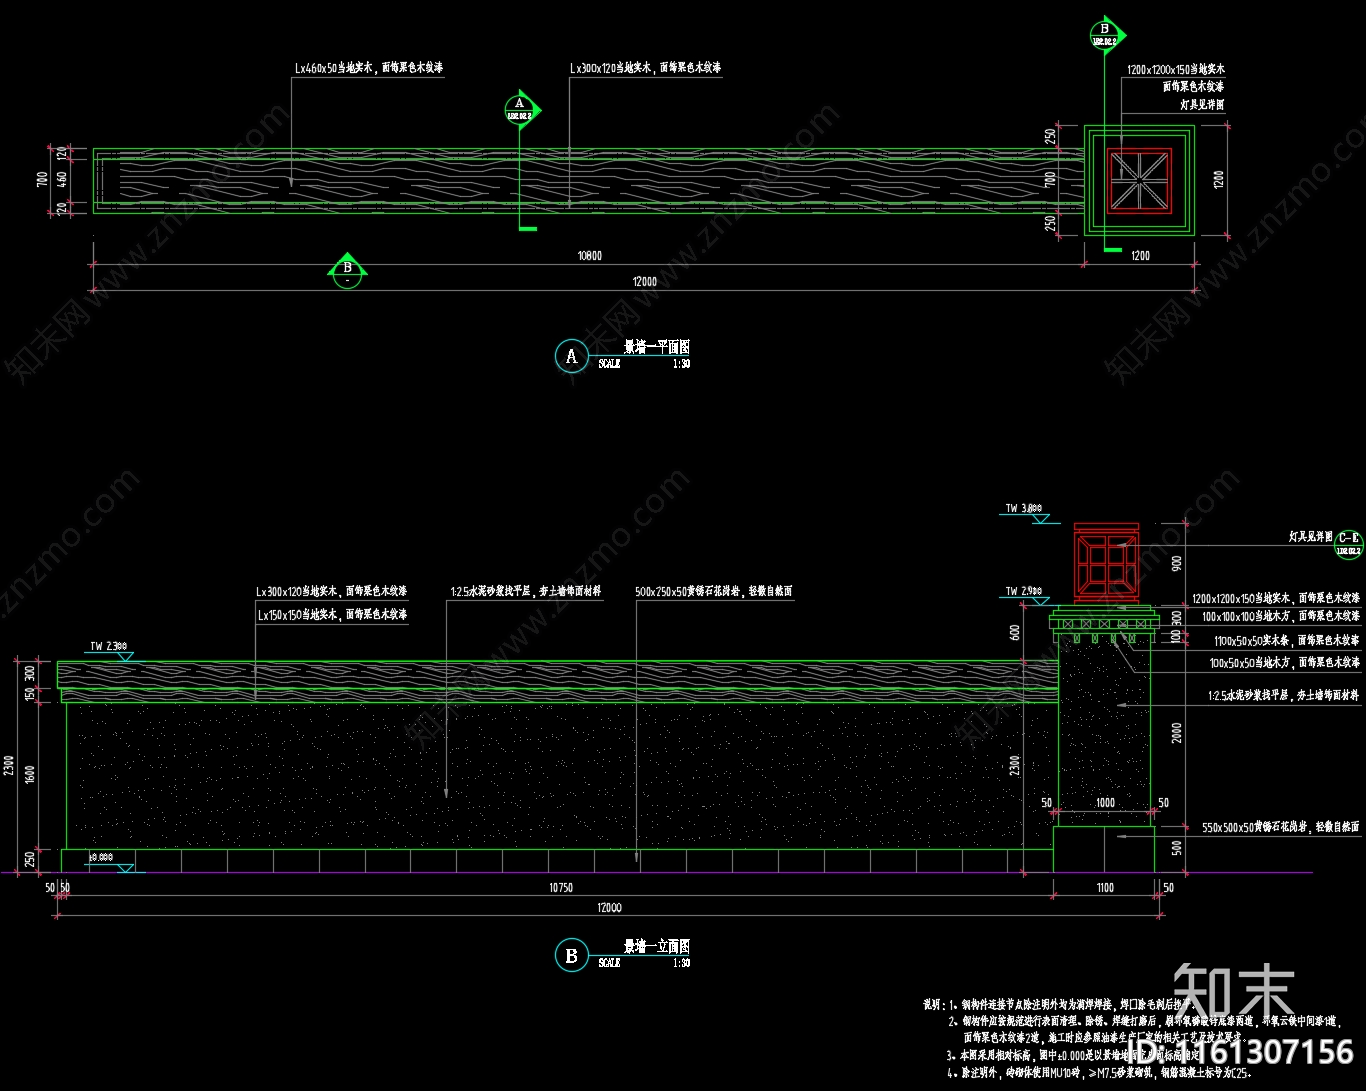This screenshot has height=1091, width=1366.
Task: Click circle A beside 景墙一平面图 title
Action: [x=571, y=356]
